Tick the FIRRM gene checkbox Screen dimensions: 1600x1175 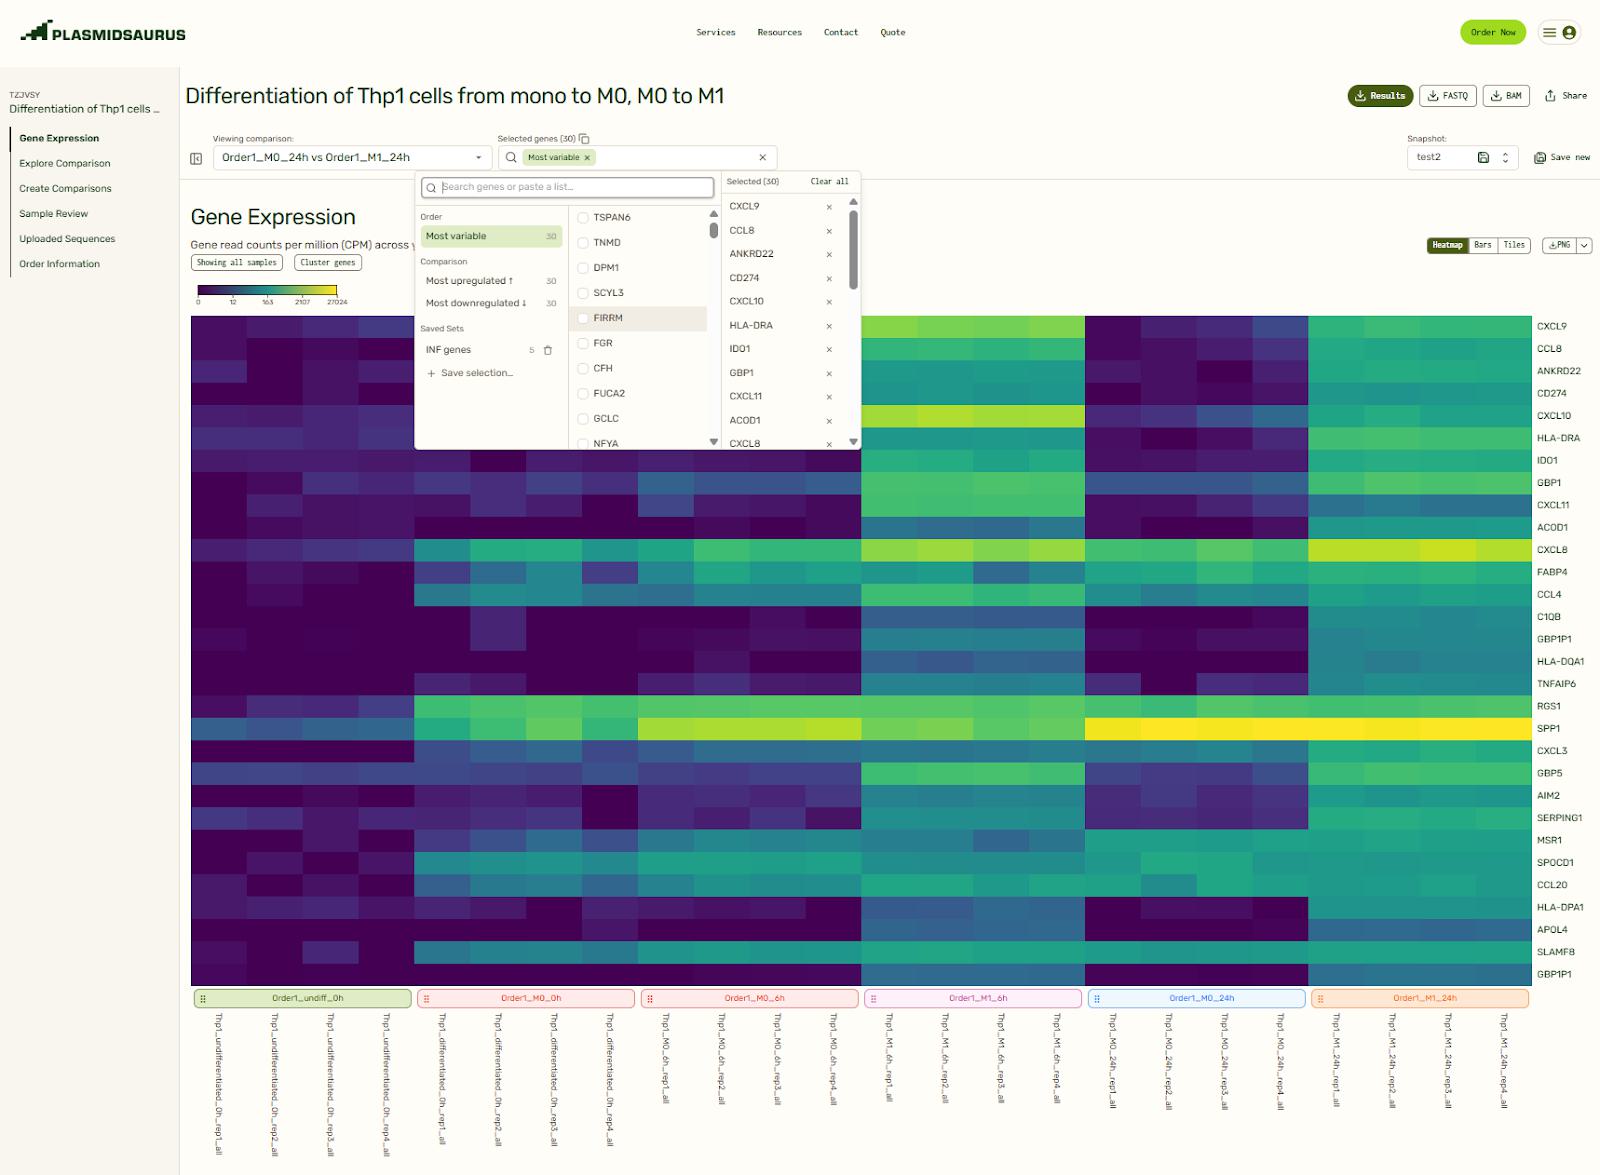tap(583, 318)
